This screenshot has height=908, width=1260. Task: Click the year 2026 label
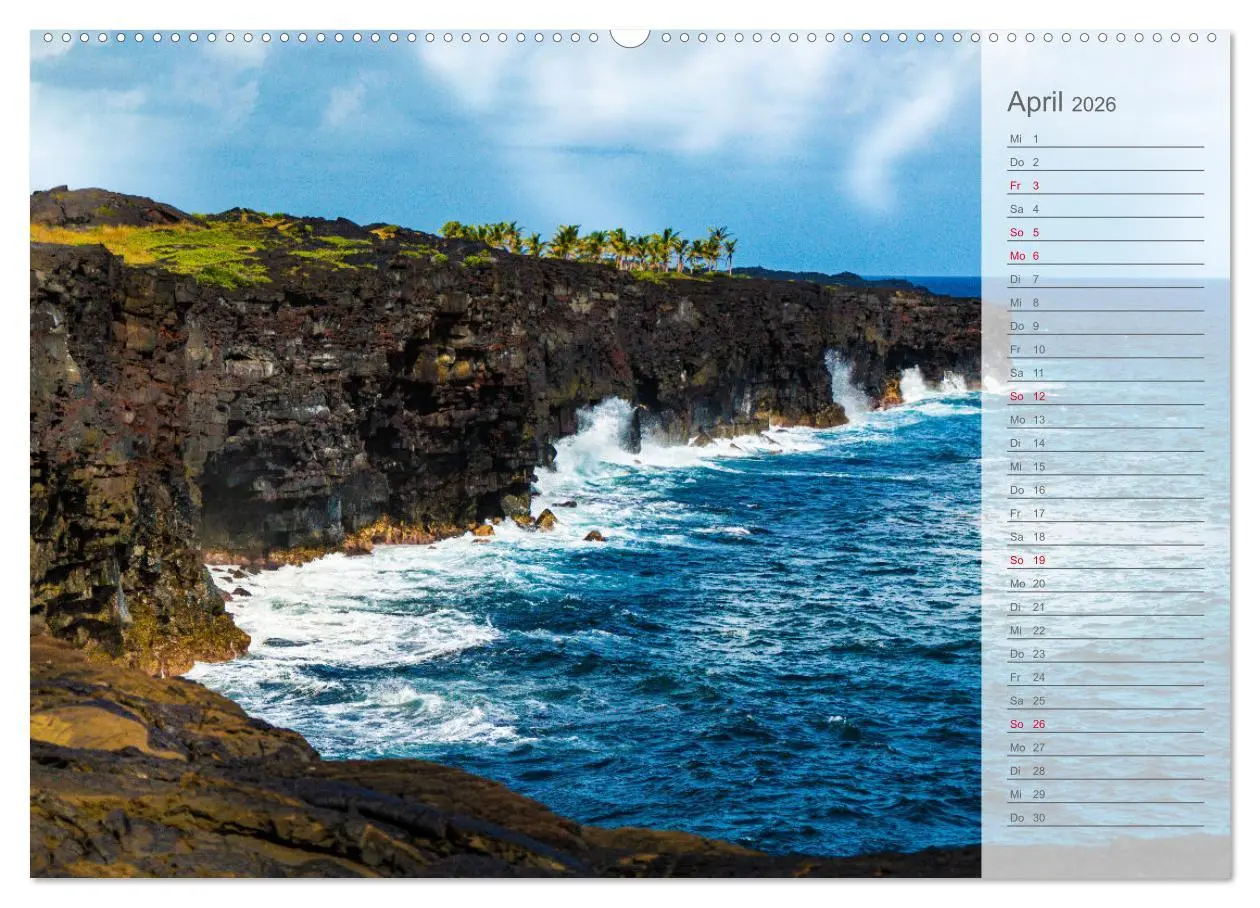1094,105
